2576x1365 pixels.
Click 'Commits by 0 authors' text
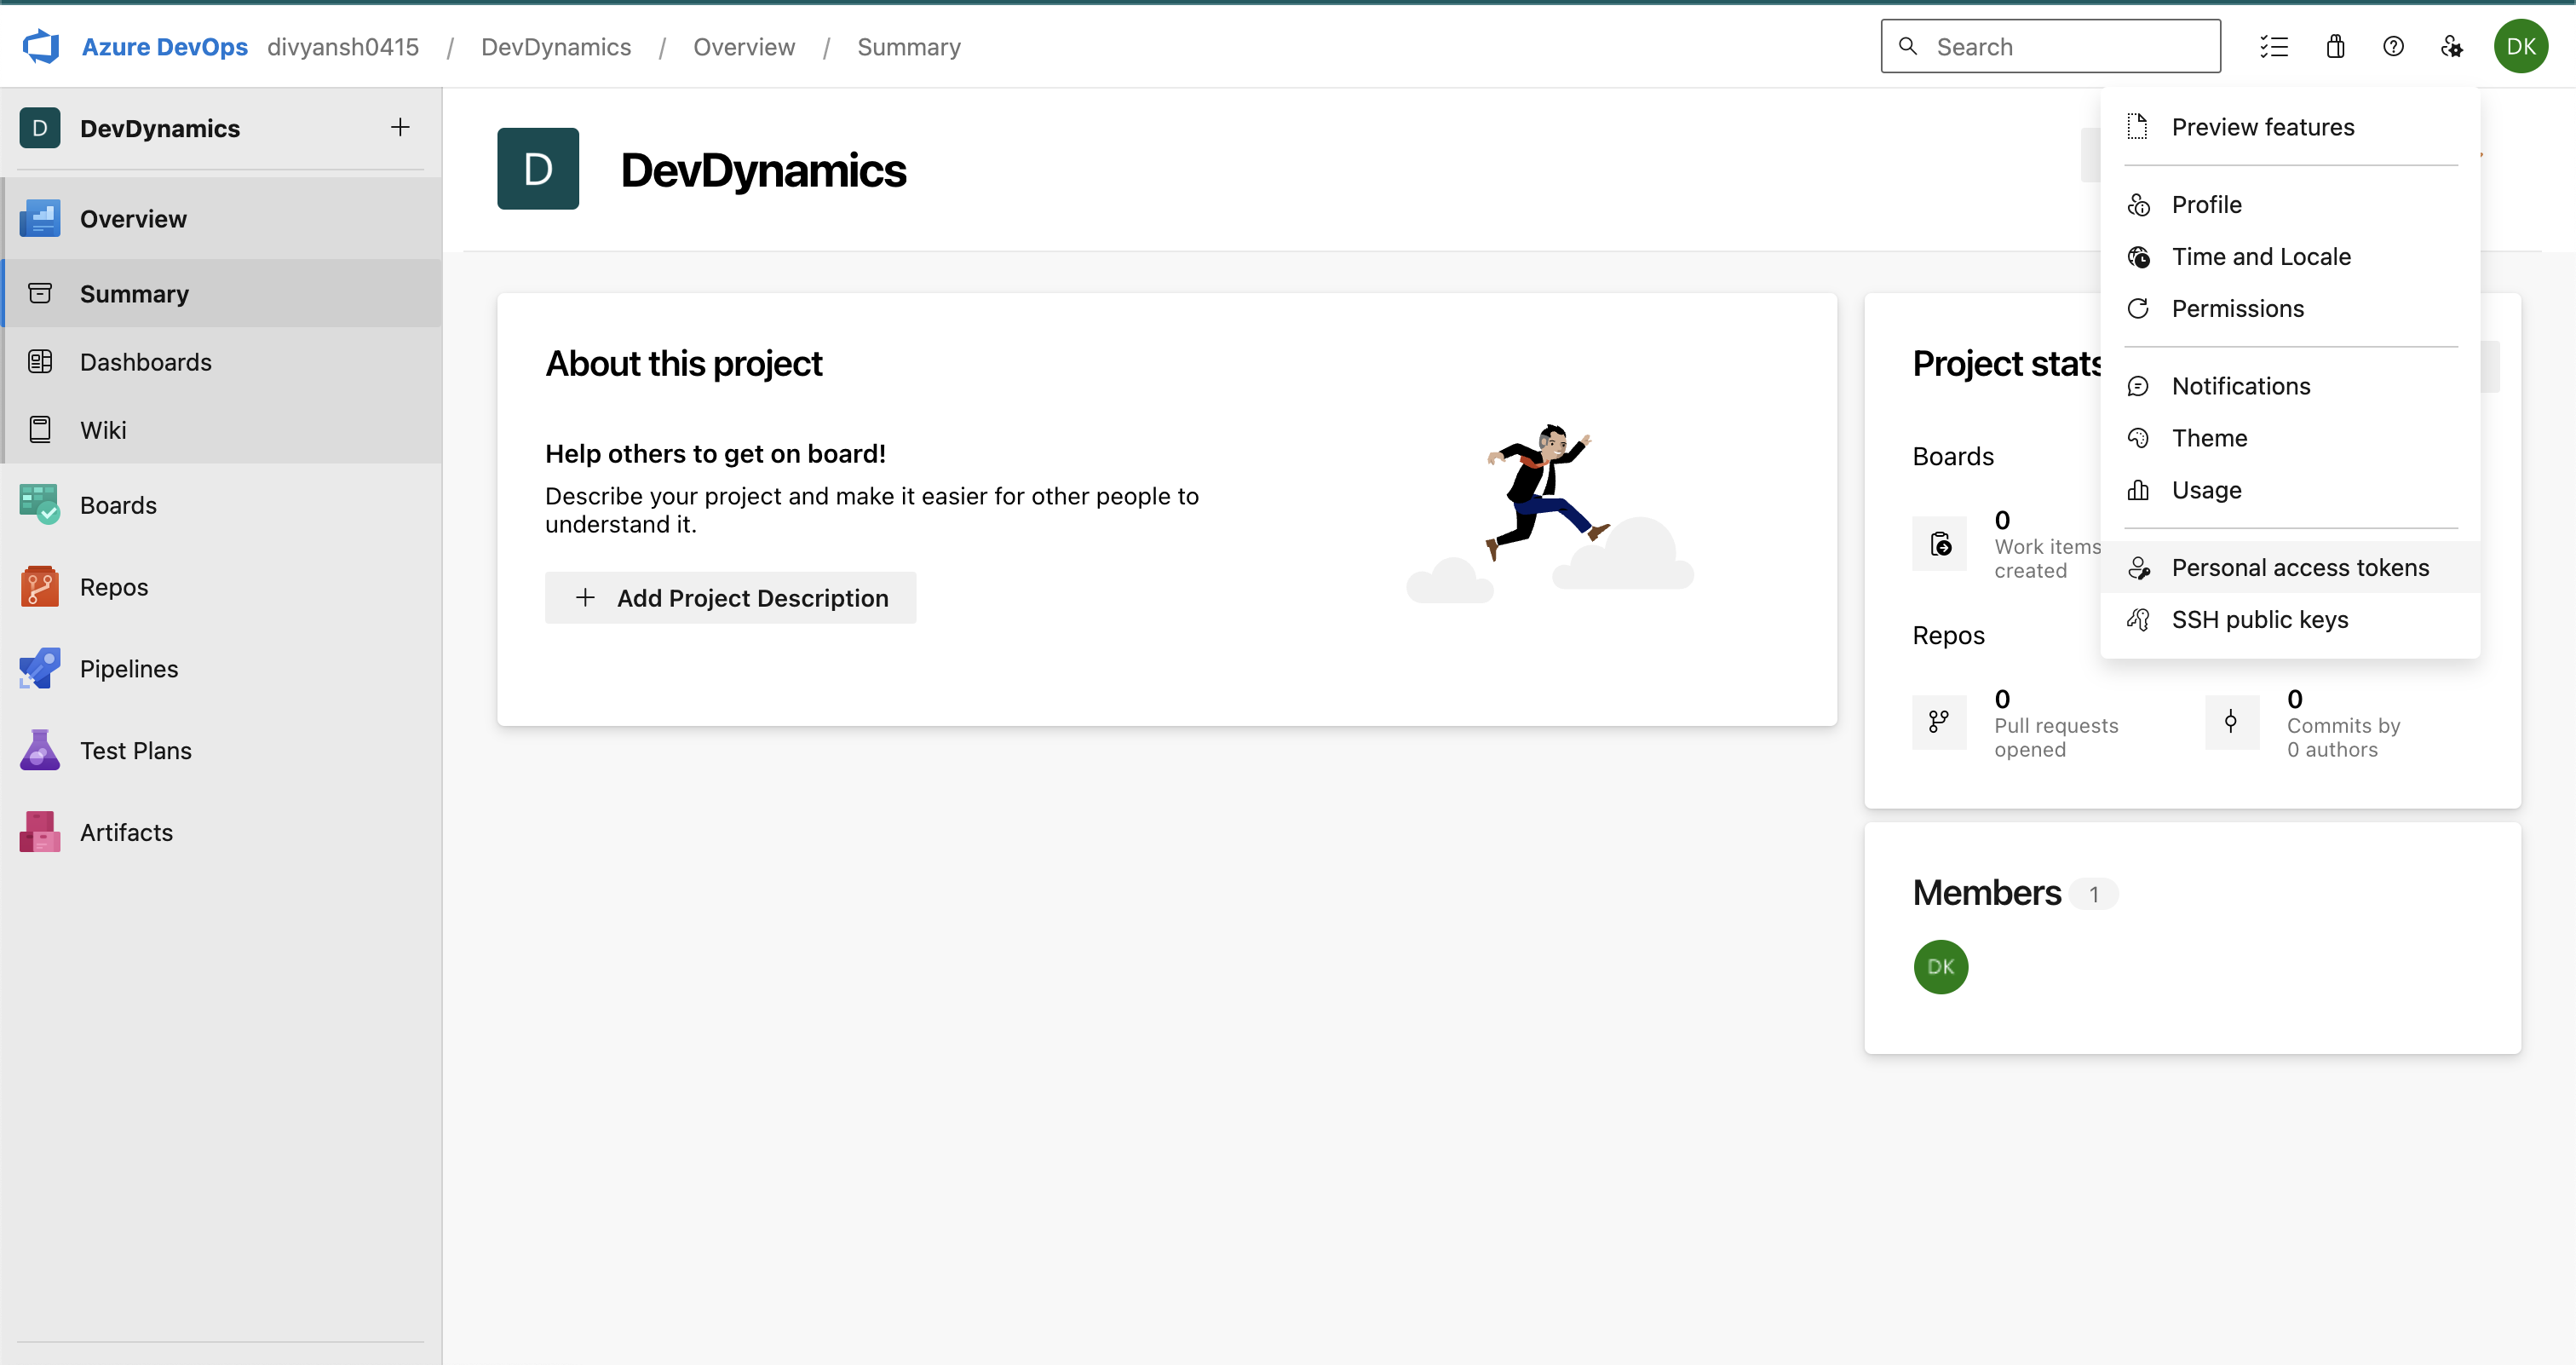coord(2343,738)
